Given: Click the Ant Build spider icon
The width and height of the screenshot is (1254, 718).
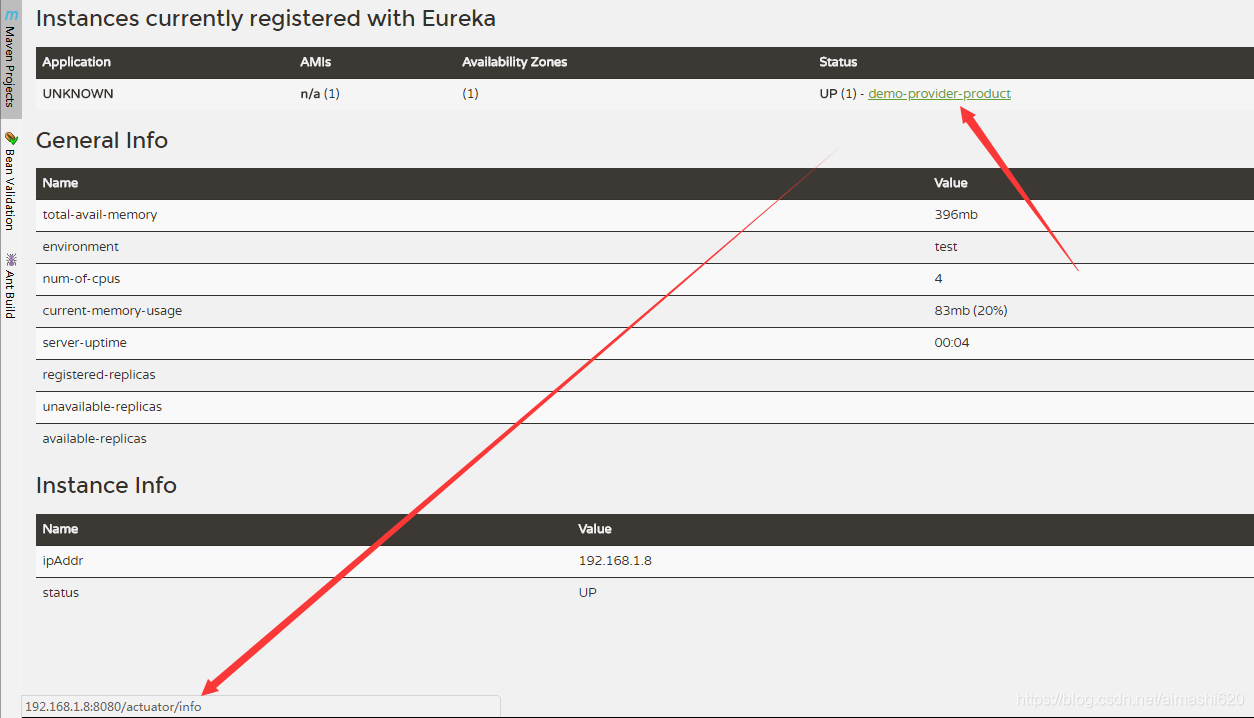Looking at the screenshot, I should pos(10,259).
